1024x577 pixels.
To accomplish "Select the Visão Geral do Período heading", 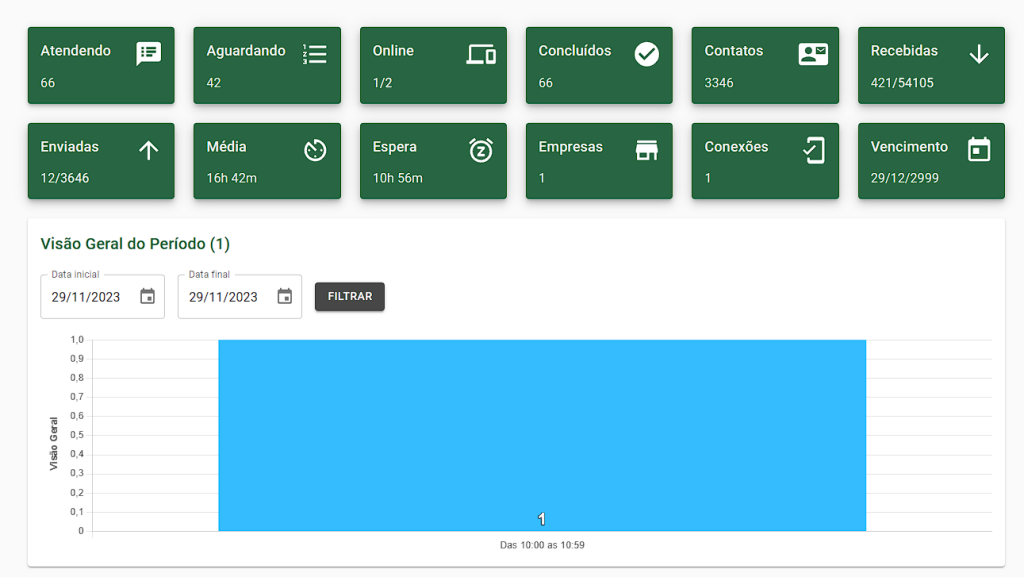I will (x=135, y=244).
